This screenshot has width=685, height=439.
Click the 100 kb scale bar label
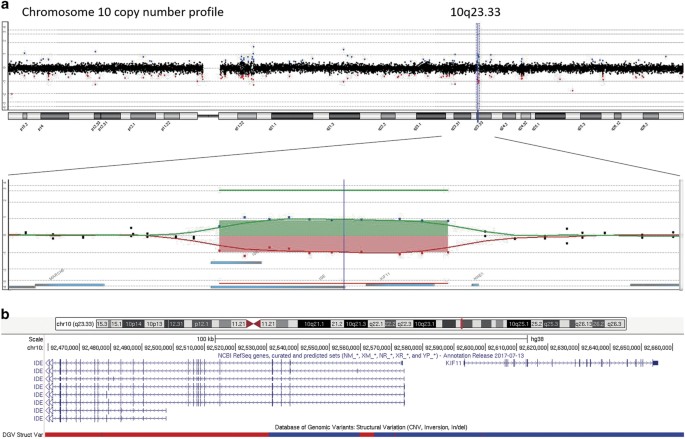[x=205, y=339]
